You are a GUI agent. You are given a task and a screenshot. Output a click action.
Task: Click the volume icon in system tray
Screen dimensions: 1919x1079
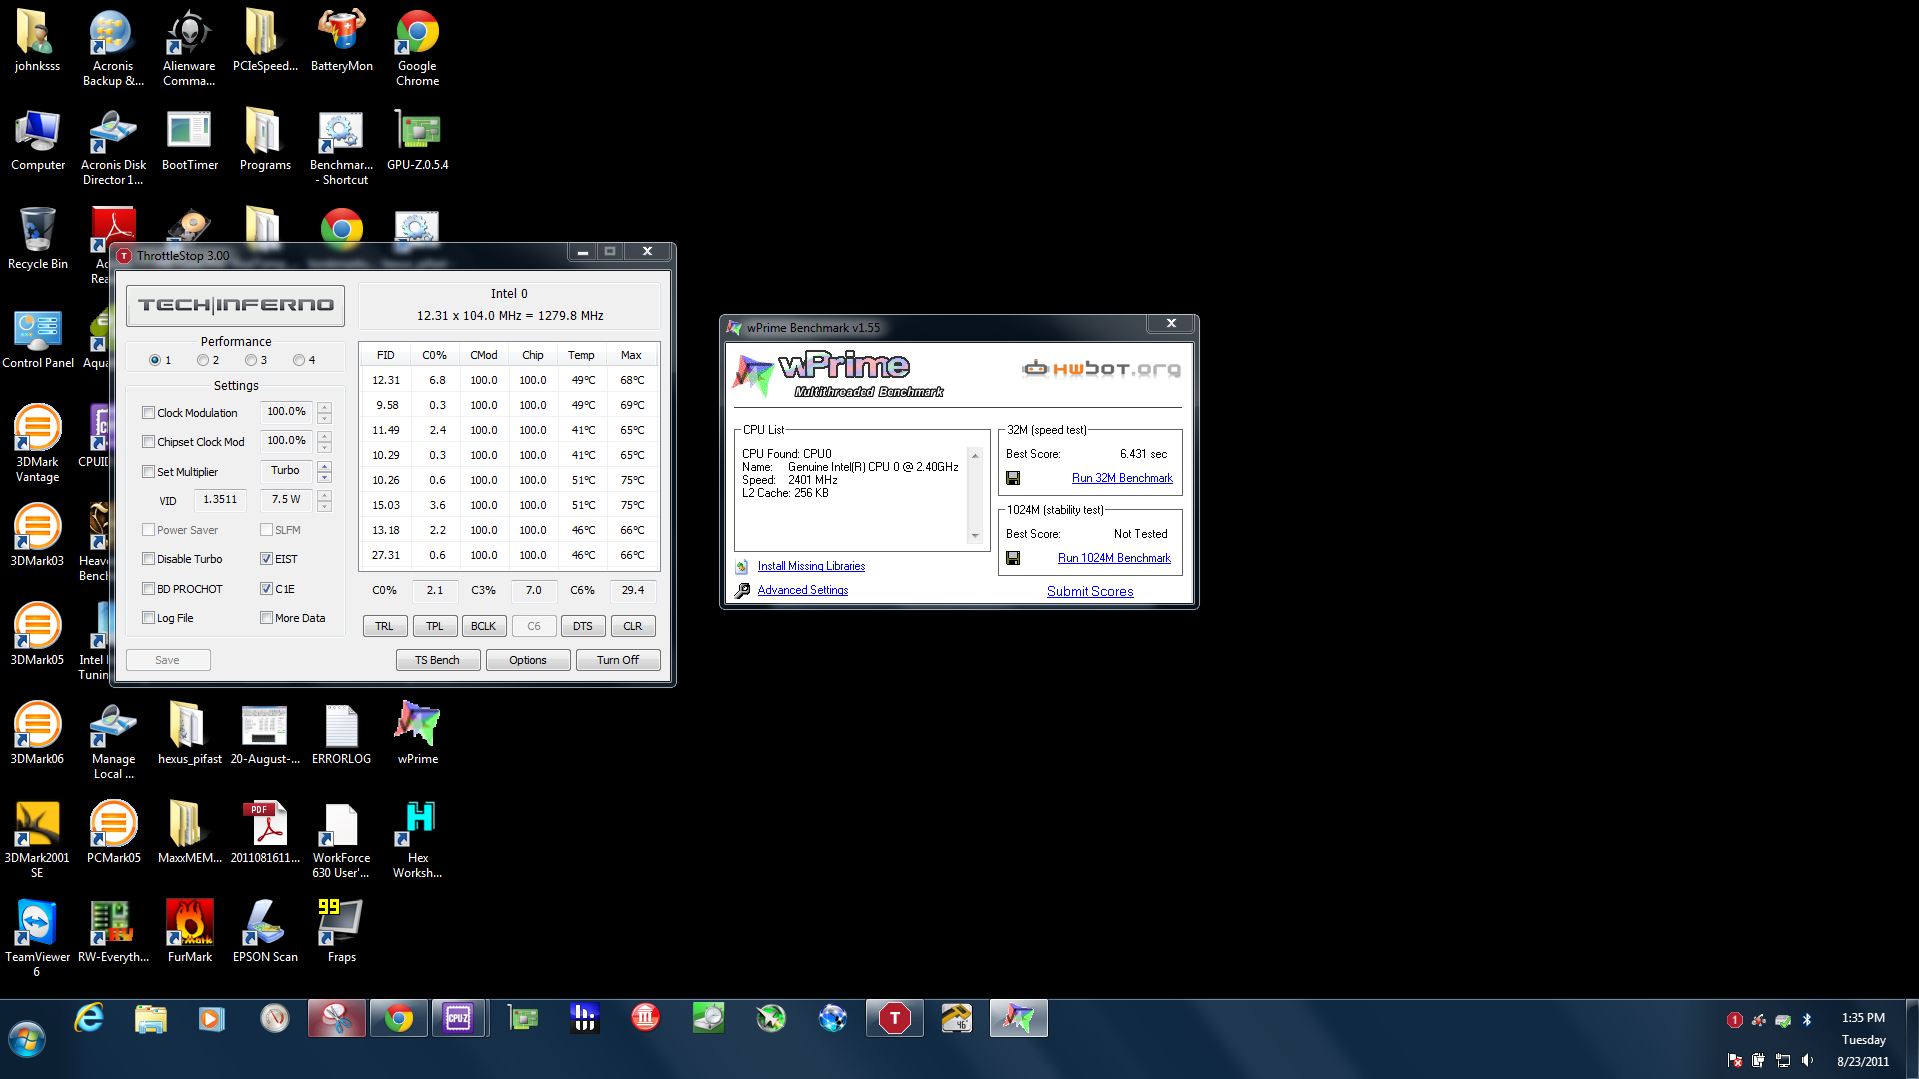(1807, 1060)
